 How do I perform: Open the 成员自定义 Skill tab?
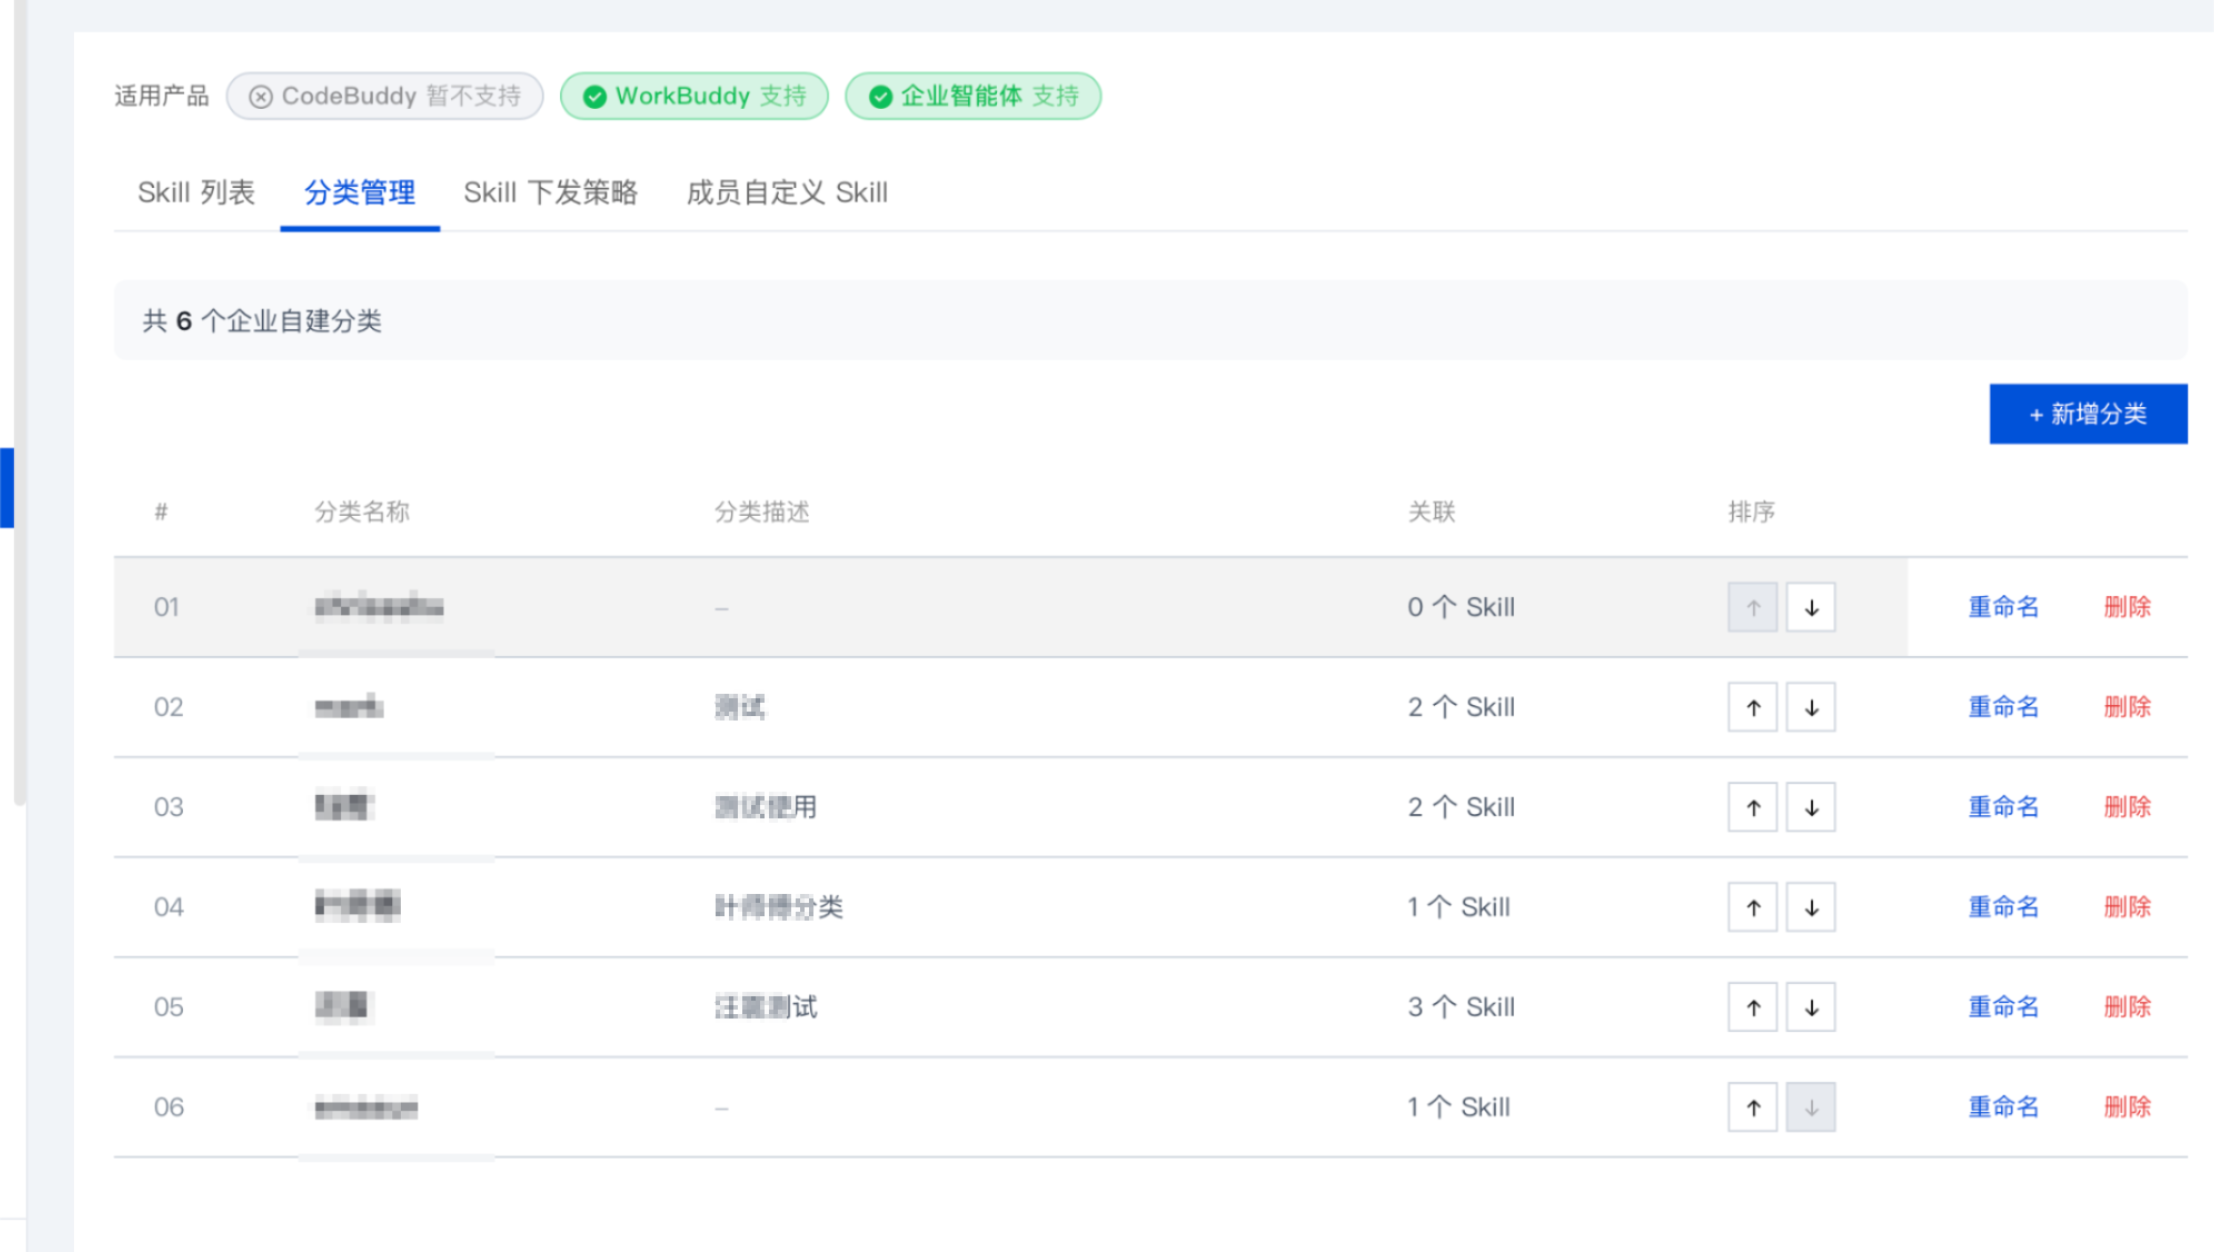click(787, 192)
